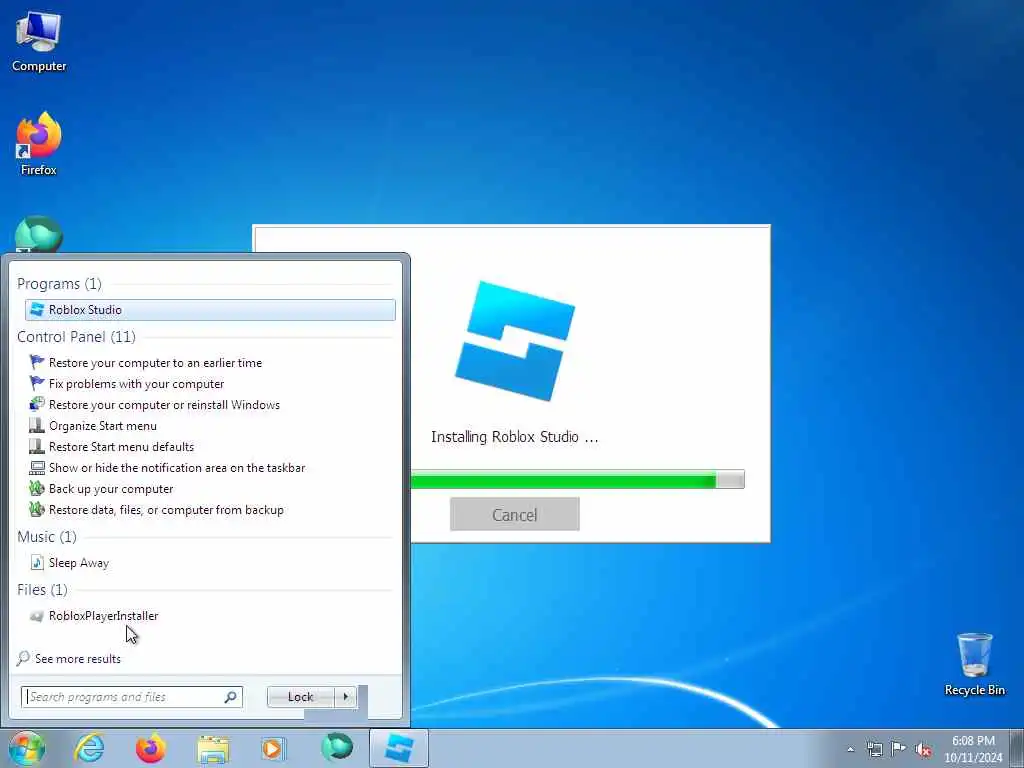1024x768 pixels.
Task: Click the muted volume tray icon
Action: pos(923,749)
